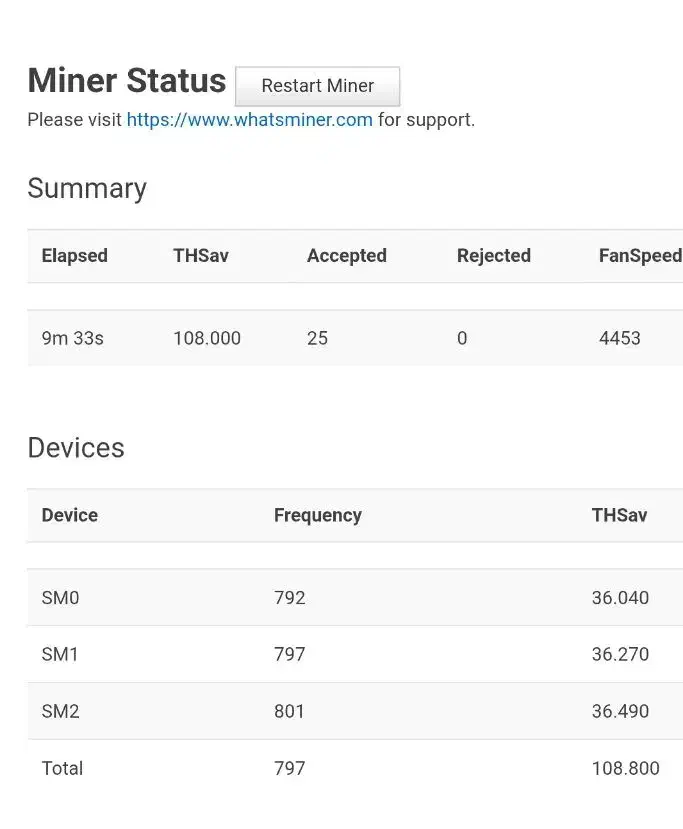683x829 pixels.
Task: Select the 108.000 THSav summary value
Action: point(207,338)
